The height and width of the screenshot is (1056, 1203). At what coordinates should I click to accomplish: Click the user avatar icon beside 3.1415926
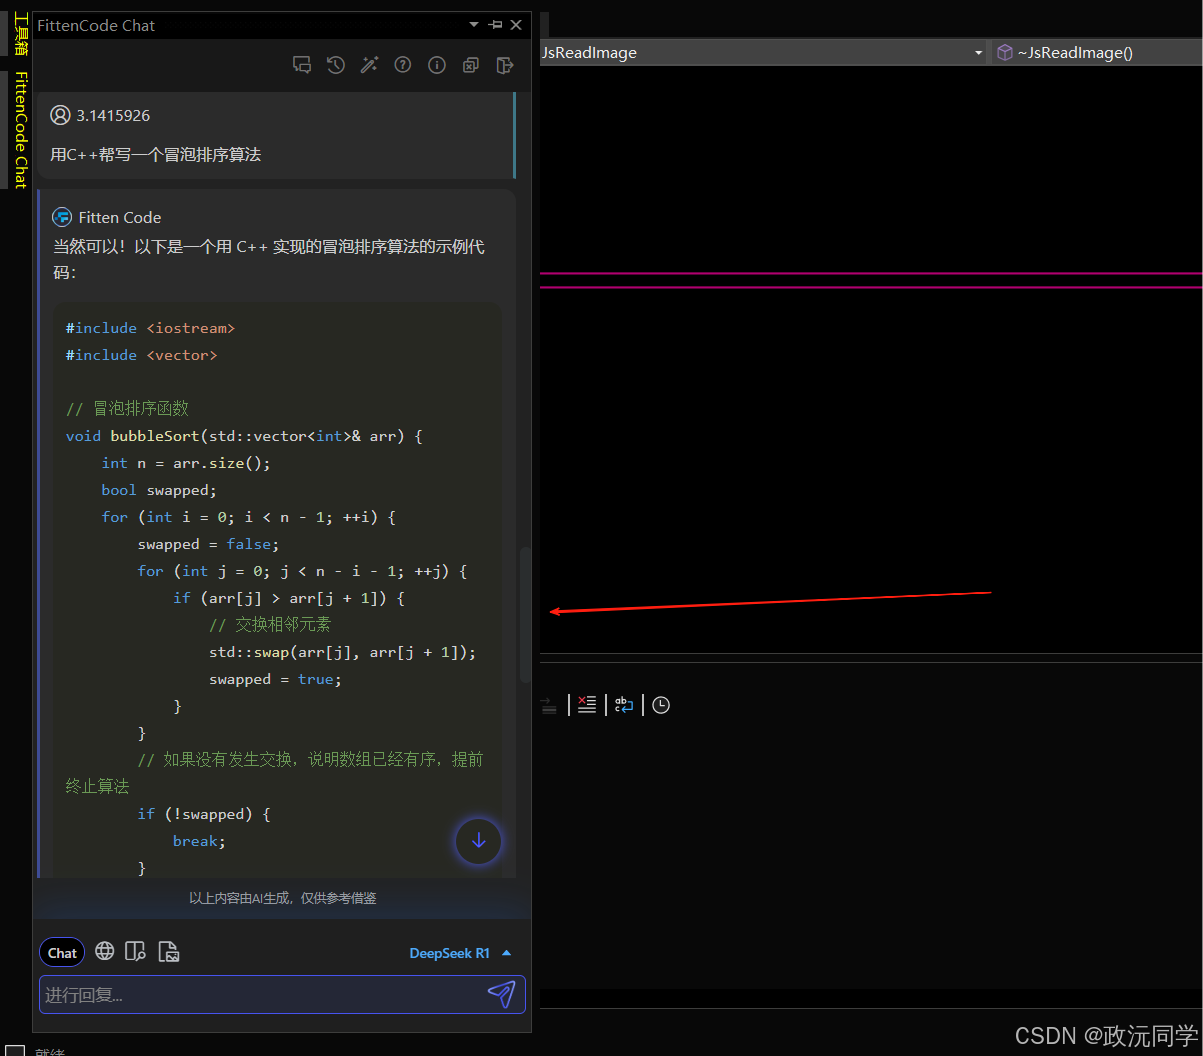[61, 115]
